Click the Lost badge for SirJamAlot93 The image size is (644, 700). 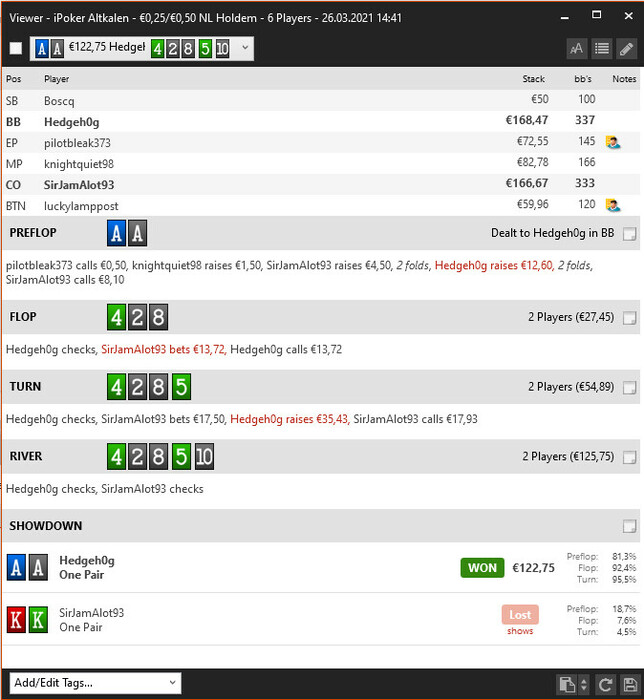(520, 615)
